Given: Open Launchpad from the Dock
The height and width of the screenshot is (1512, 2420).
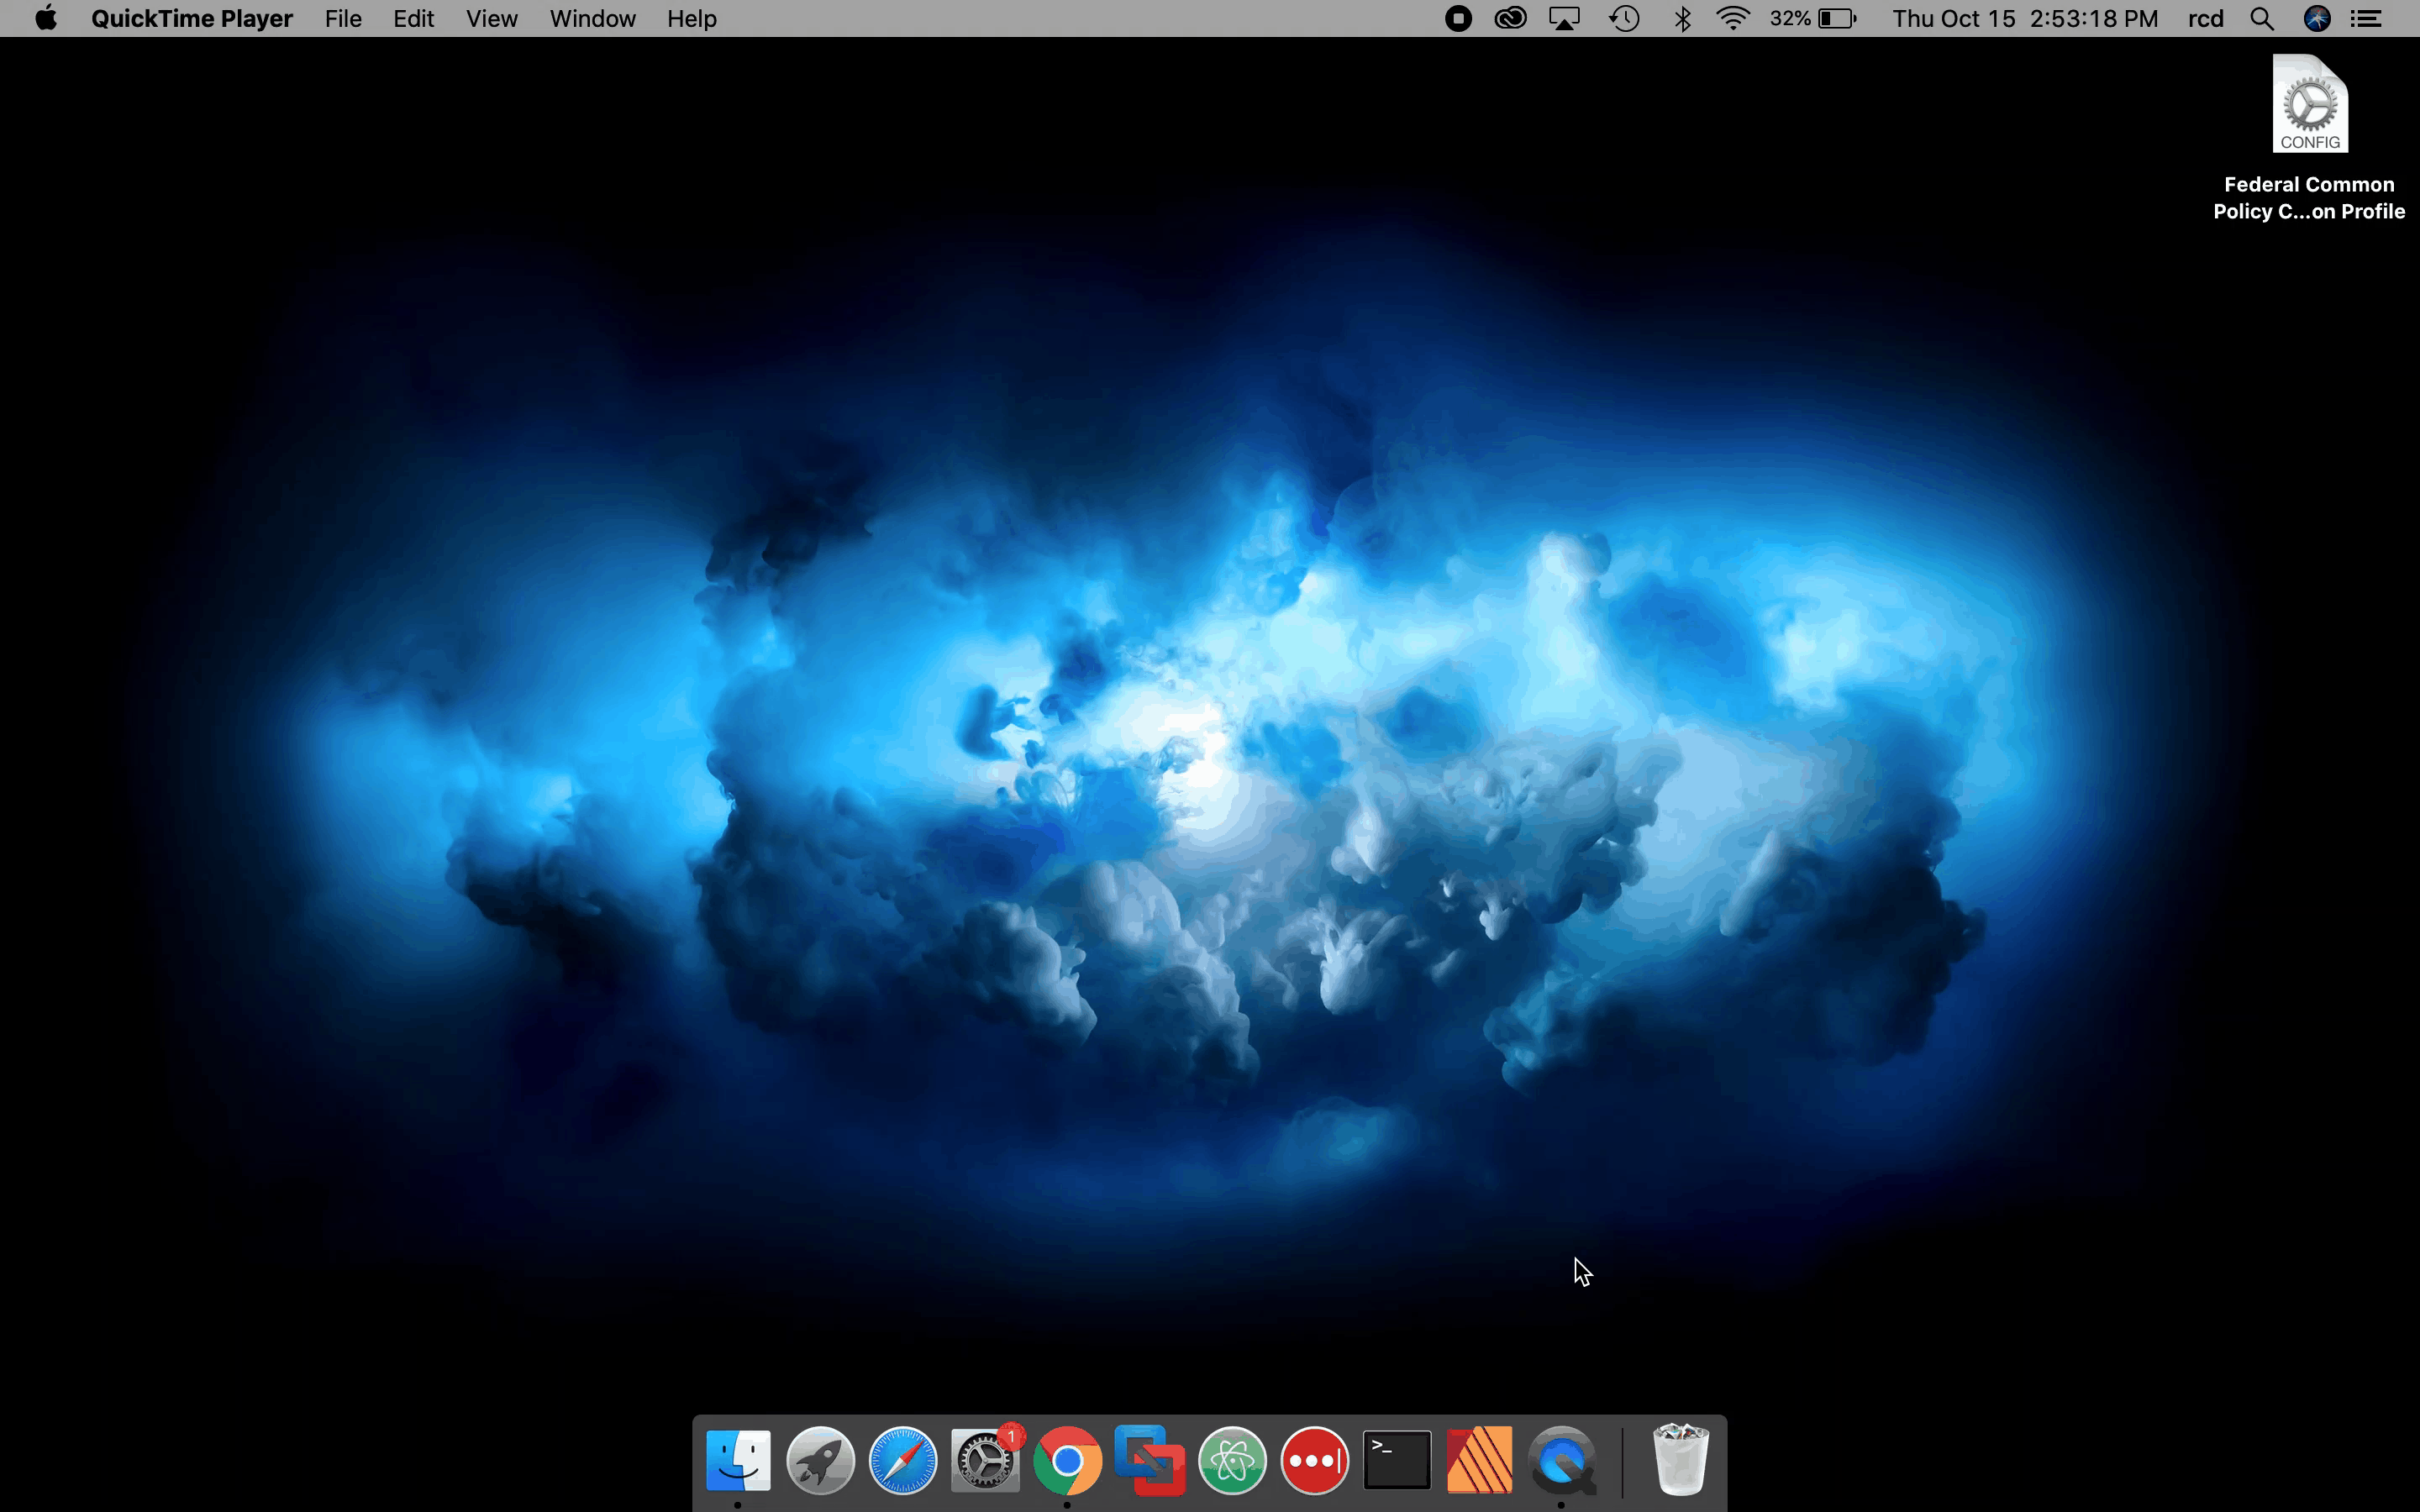Looking at the screenshot, I should point(820,1459).
